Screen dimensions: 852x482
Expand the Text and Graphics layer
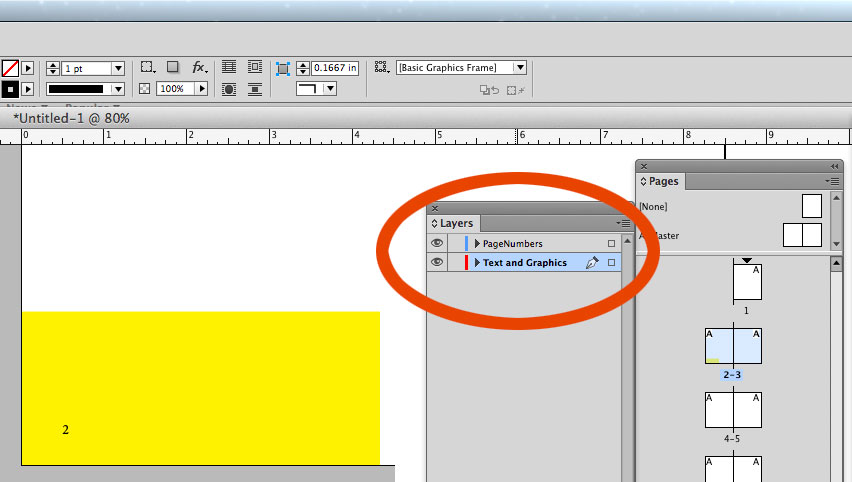477,262
